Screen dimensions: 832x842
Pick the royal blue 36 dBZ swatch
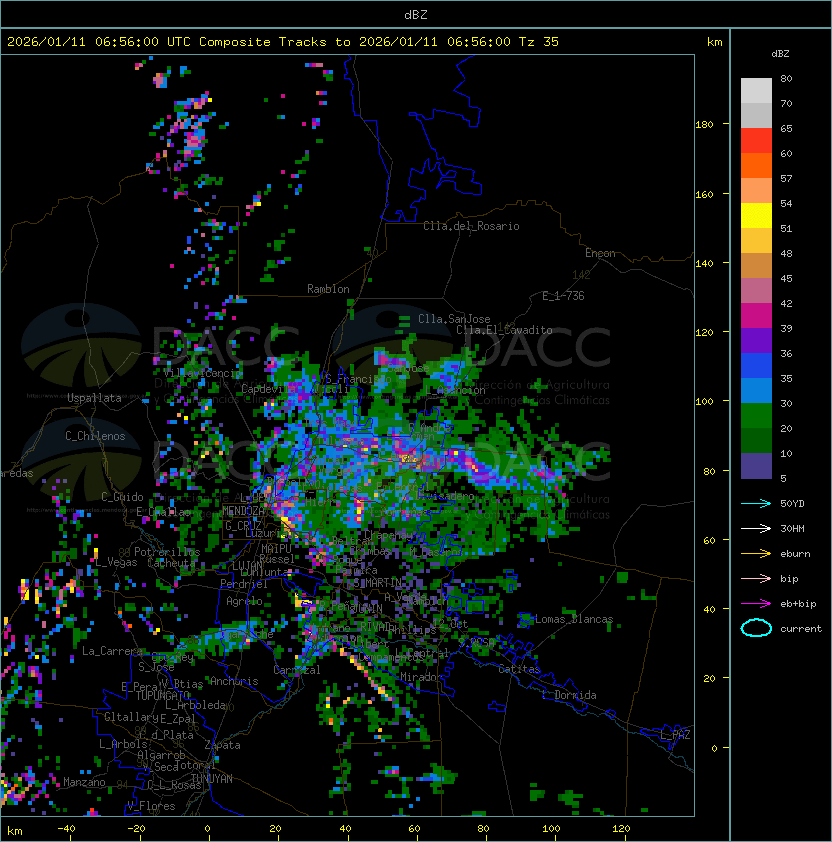click(756, 365)
